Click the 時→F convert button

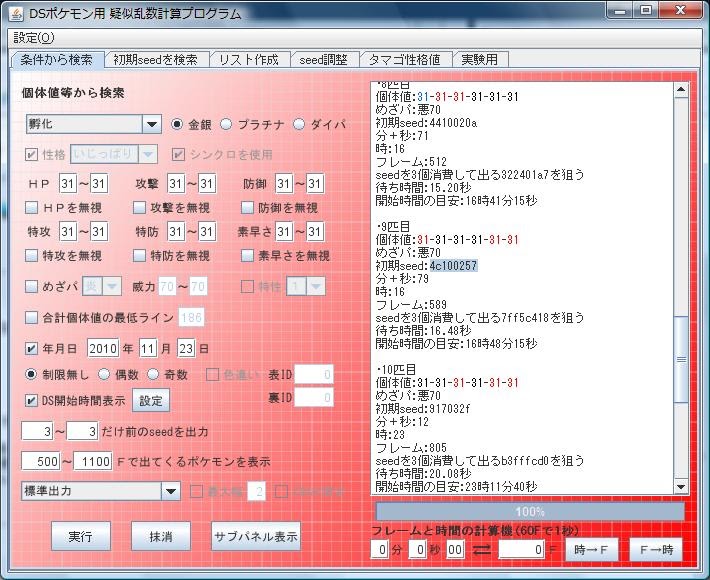click(590, 550)
